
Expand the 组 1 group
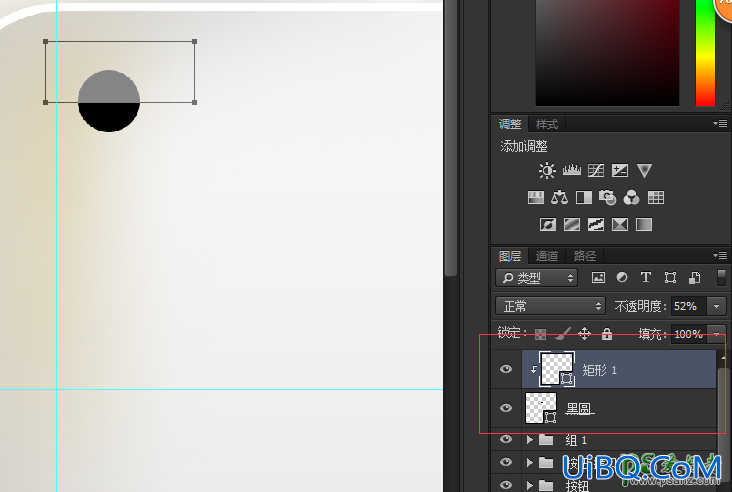pos(529,440)
